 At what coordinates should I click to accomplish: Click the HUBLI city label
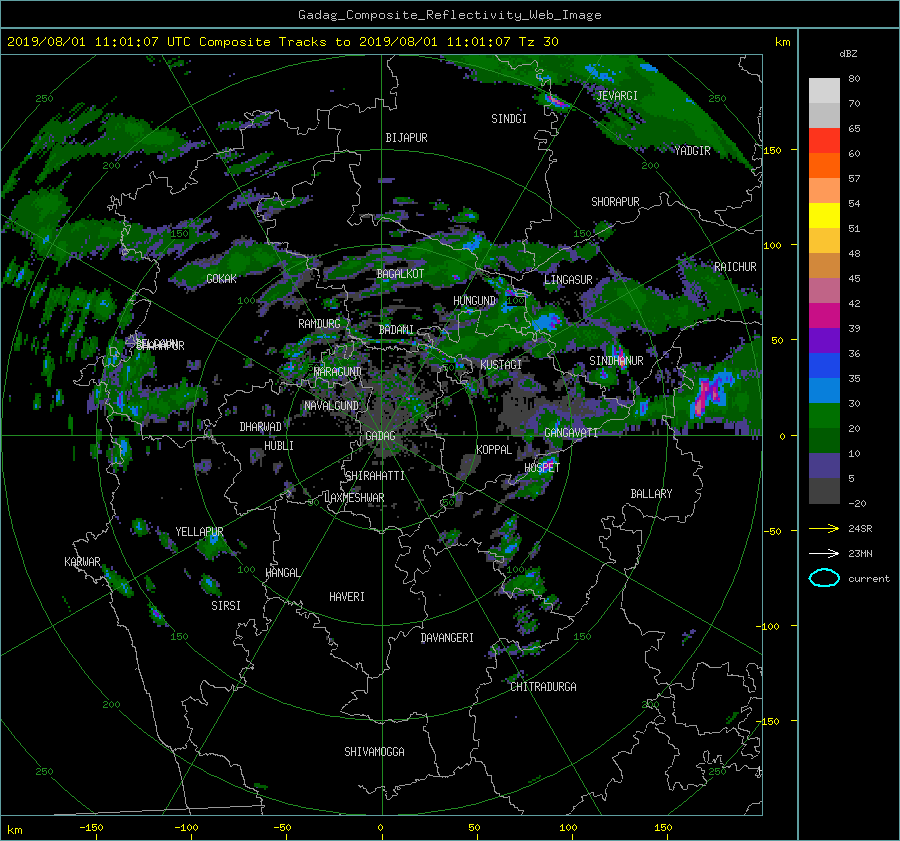point(279,445)
